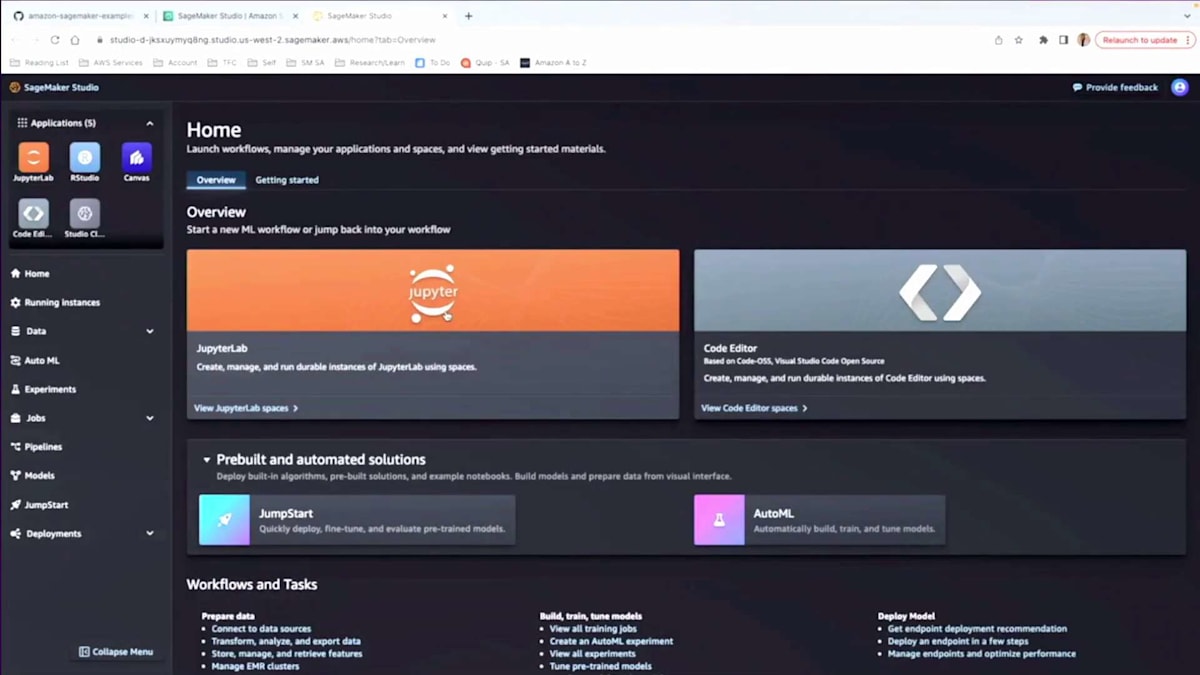Click Manage EMR clusters link
Screen dimensions: 1200x675
[x=255, y=666]
